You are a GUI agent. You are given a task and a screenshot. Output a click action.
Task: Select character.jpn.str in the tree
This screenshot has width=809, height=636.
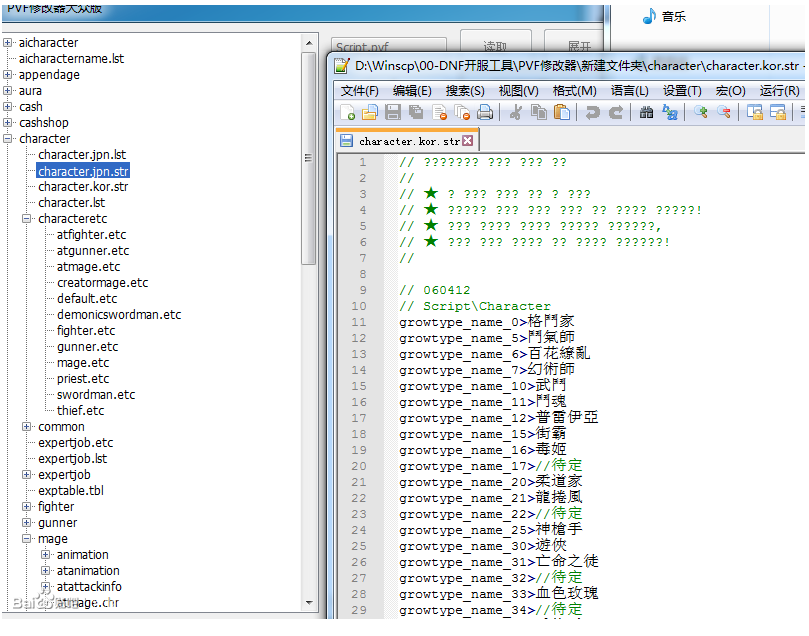coord(83,171)
